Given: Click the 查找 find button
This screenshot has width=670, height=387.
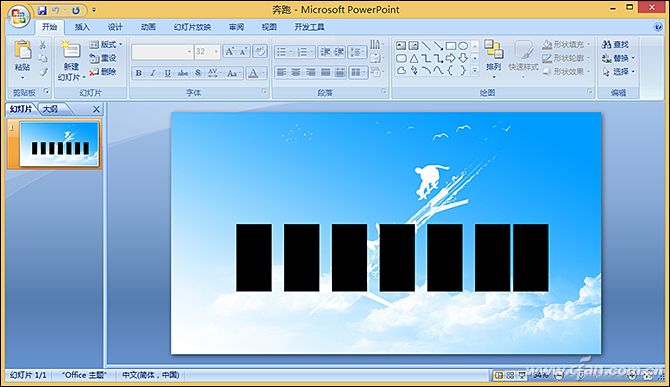Looking at the screenshot, I should click(x=615, y=44).
